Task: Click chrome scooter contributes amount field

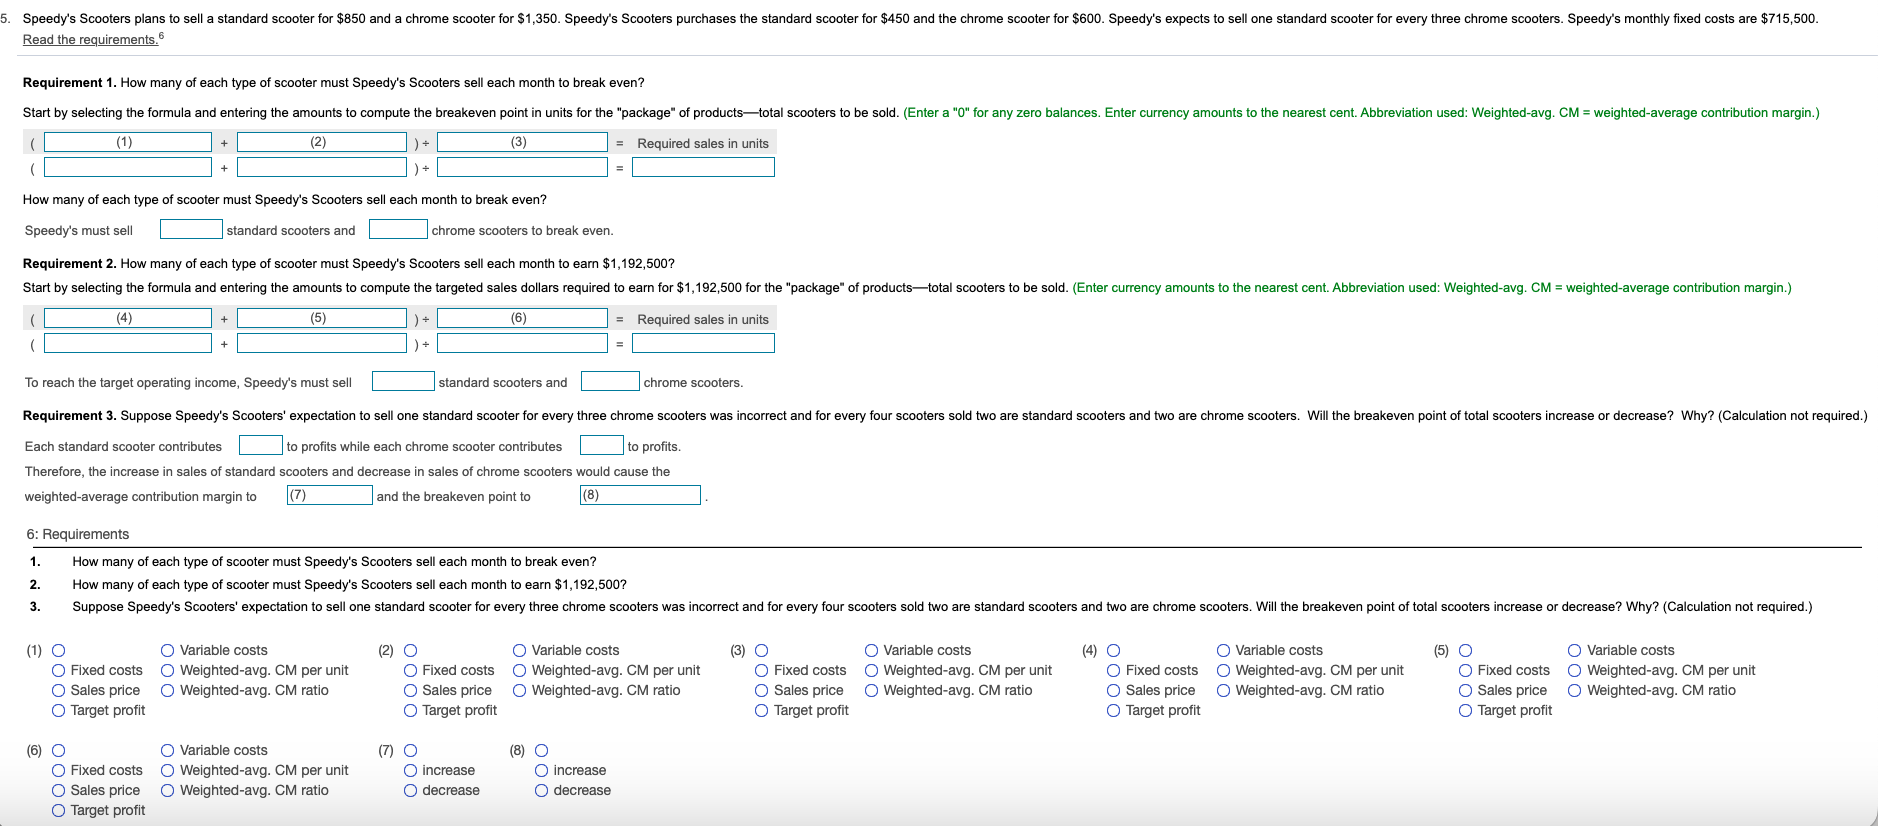Action: tap(602, 446)
